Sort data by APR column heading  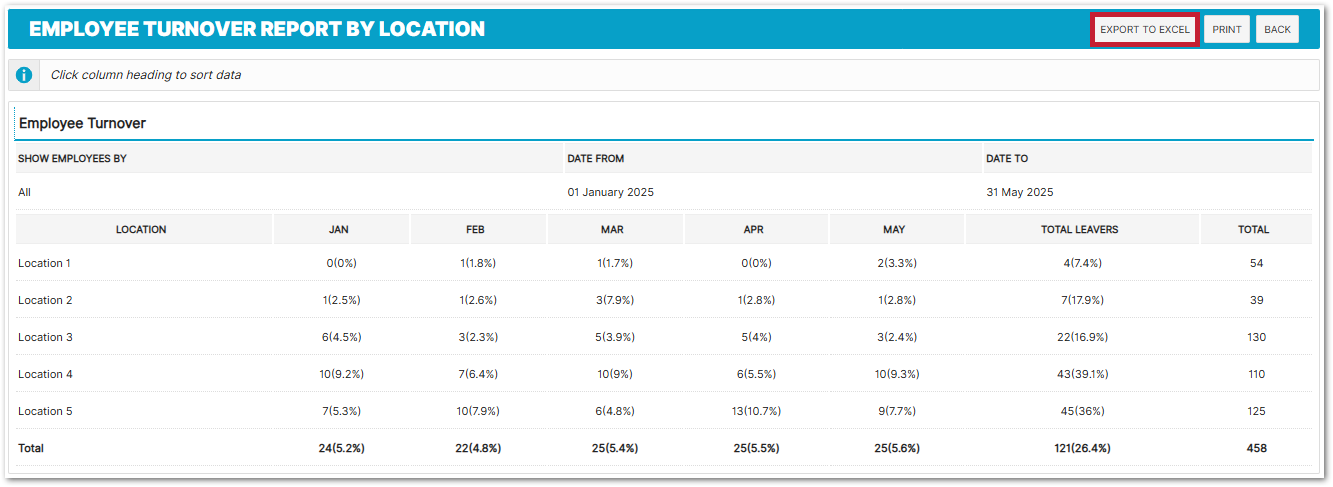(x=754, y=230)
